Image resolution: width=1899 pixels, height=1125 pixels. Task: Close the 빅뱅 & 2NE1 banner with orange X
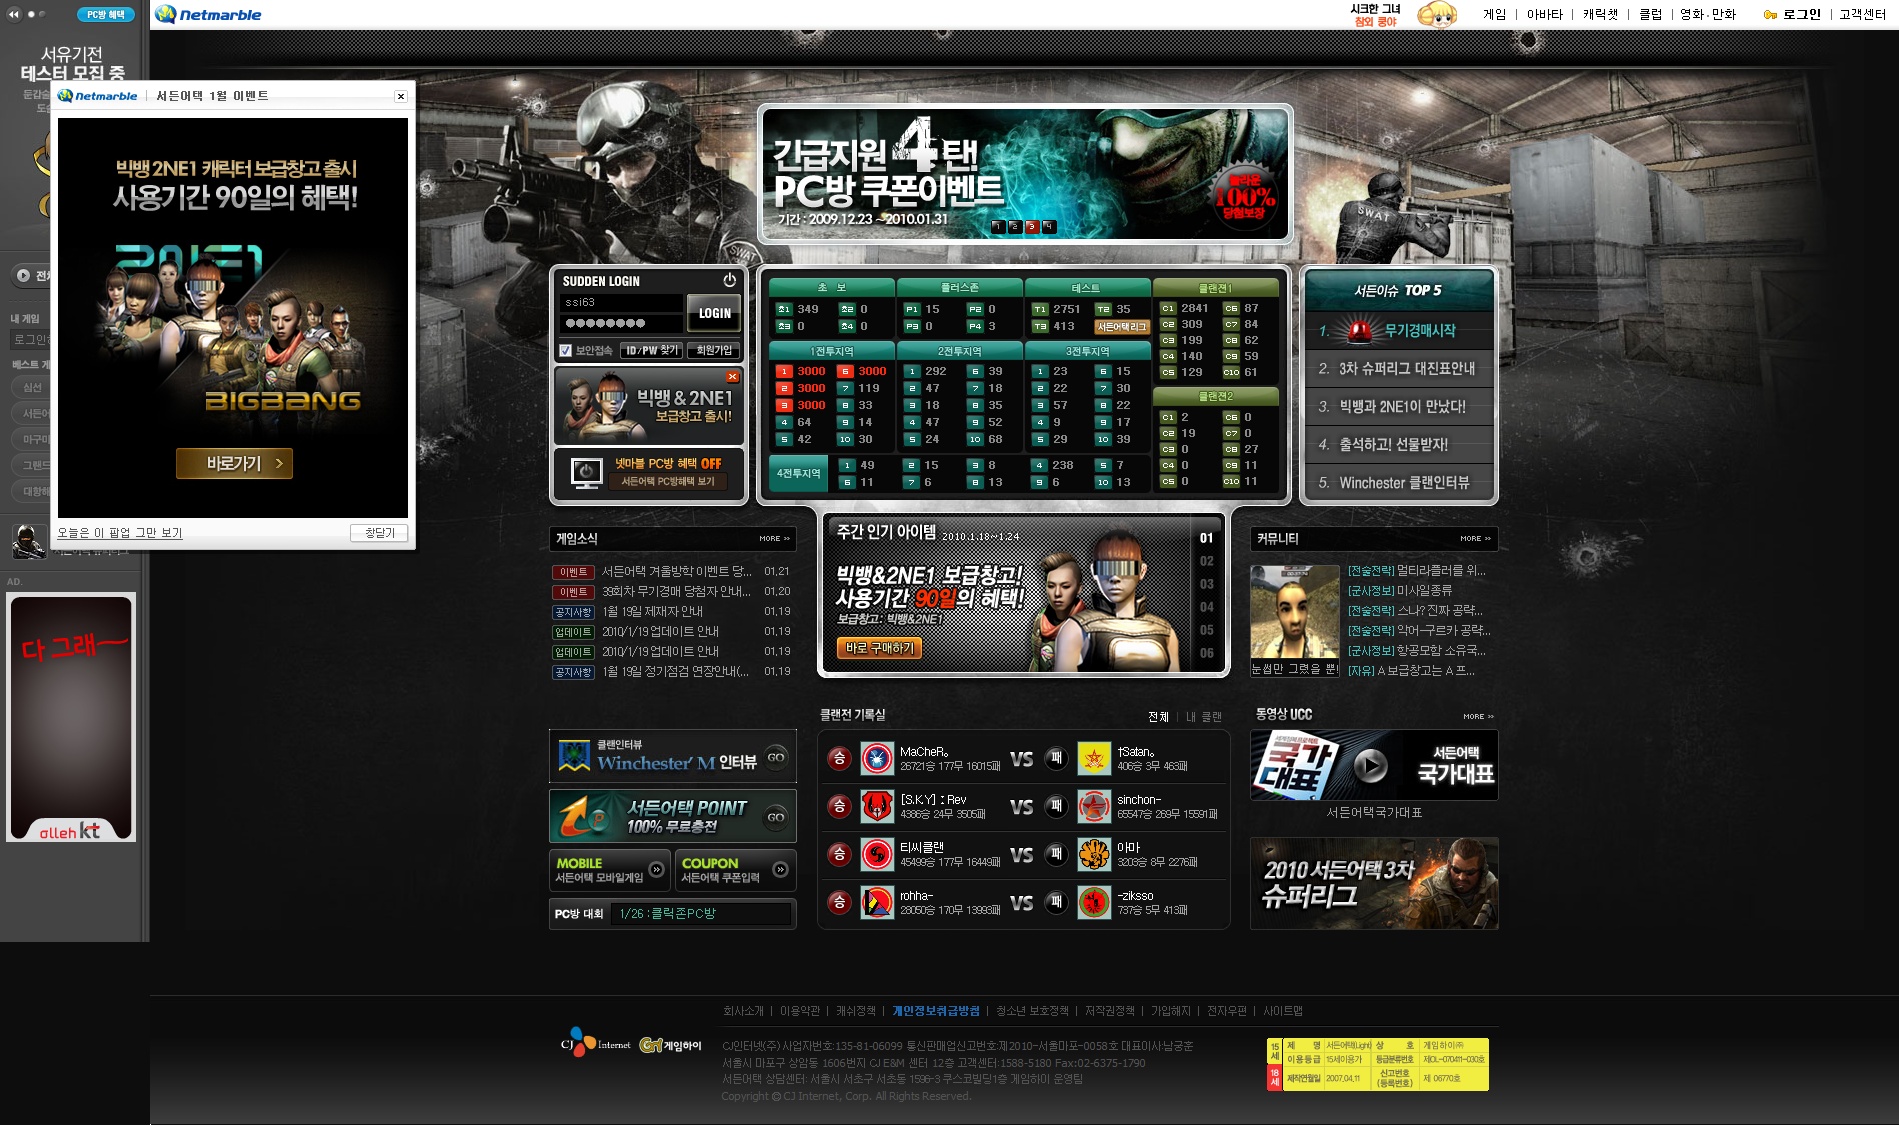click(x=732, y=377)
